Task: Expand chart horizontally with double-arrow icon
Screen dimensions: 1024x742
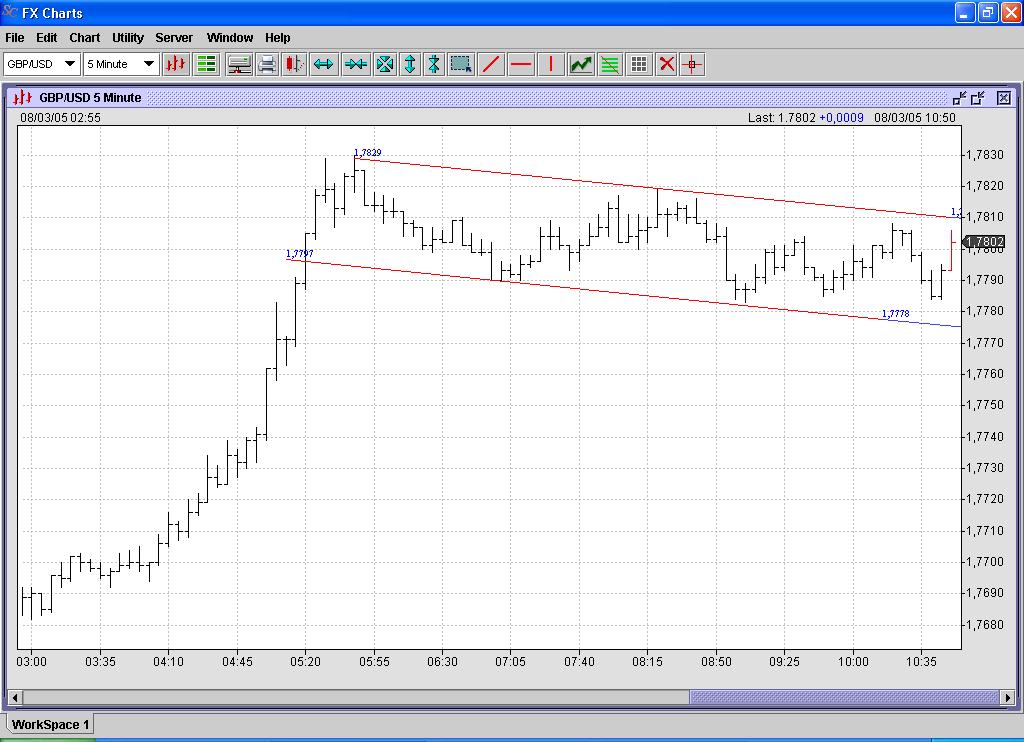Action: click(323, 64)
